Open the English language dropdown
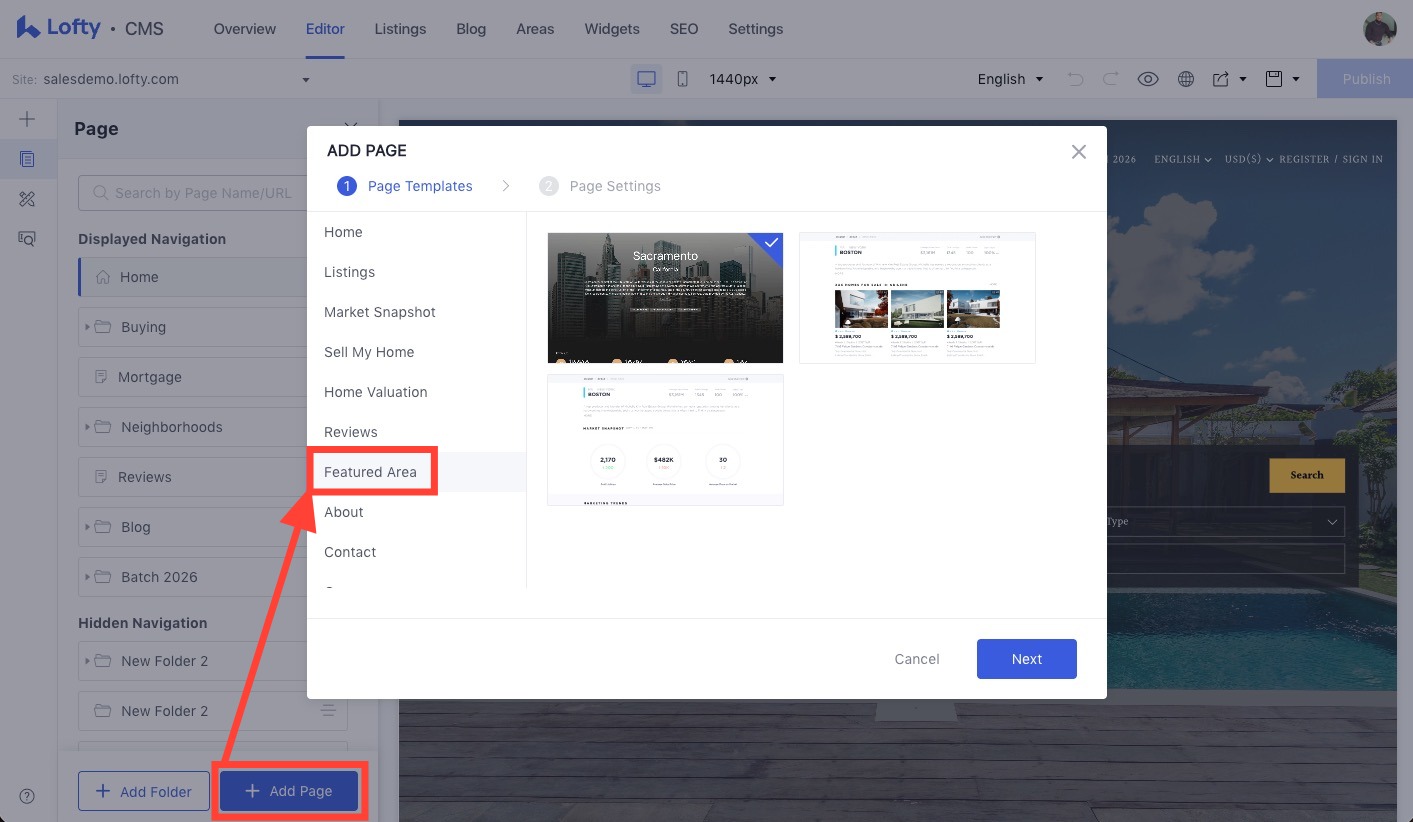This screenshot has width=1413, height=822. point(1009,78)
